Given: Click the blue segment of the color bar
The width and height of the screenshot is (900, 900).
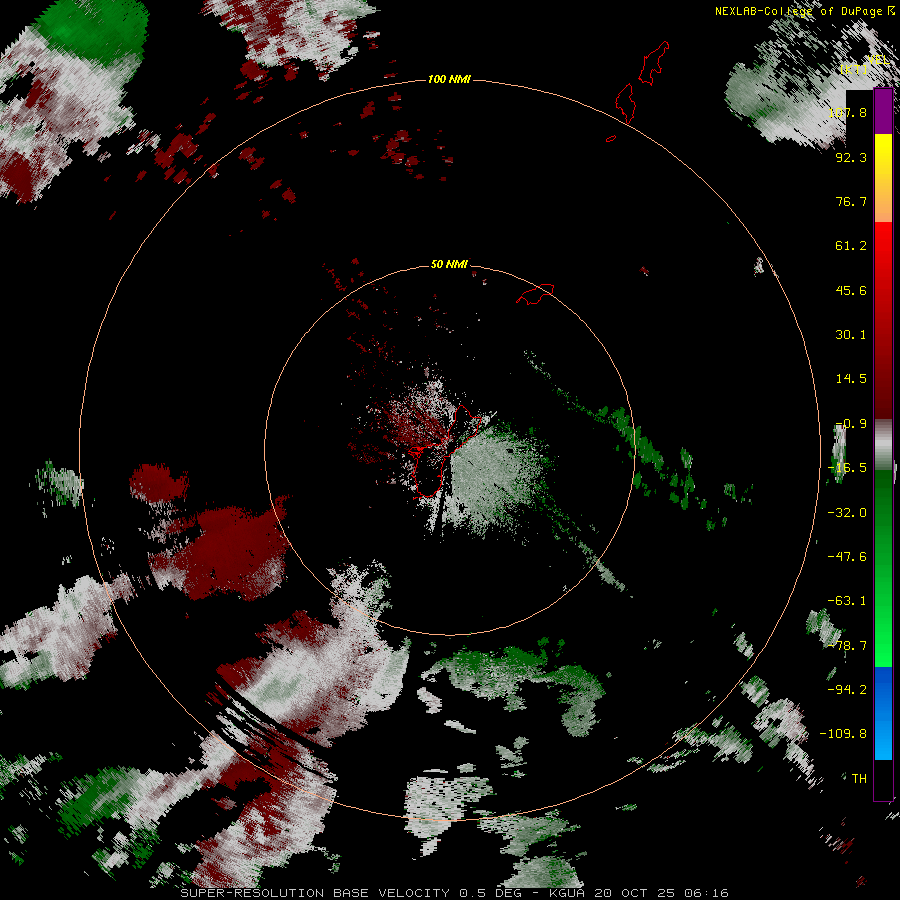Looking at the screenshot, I should [883, 713].
